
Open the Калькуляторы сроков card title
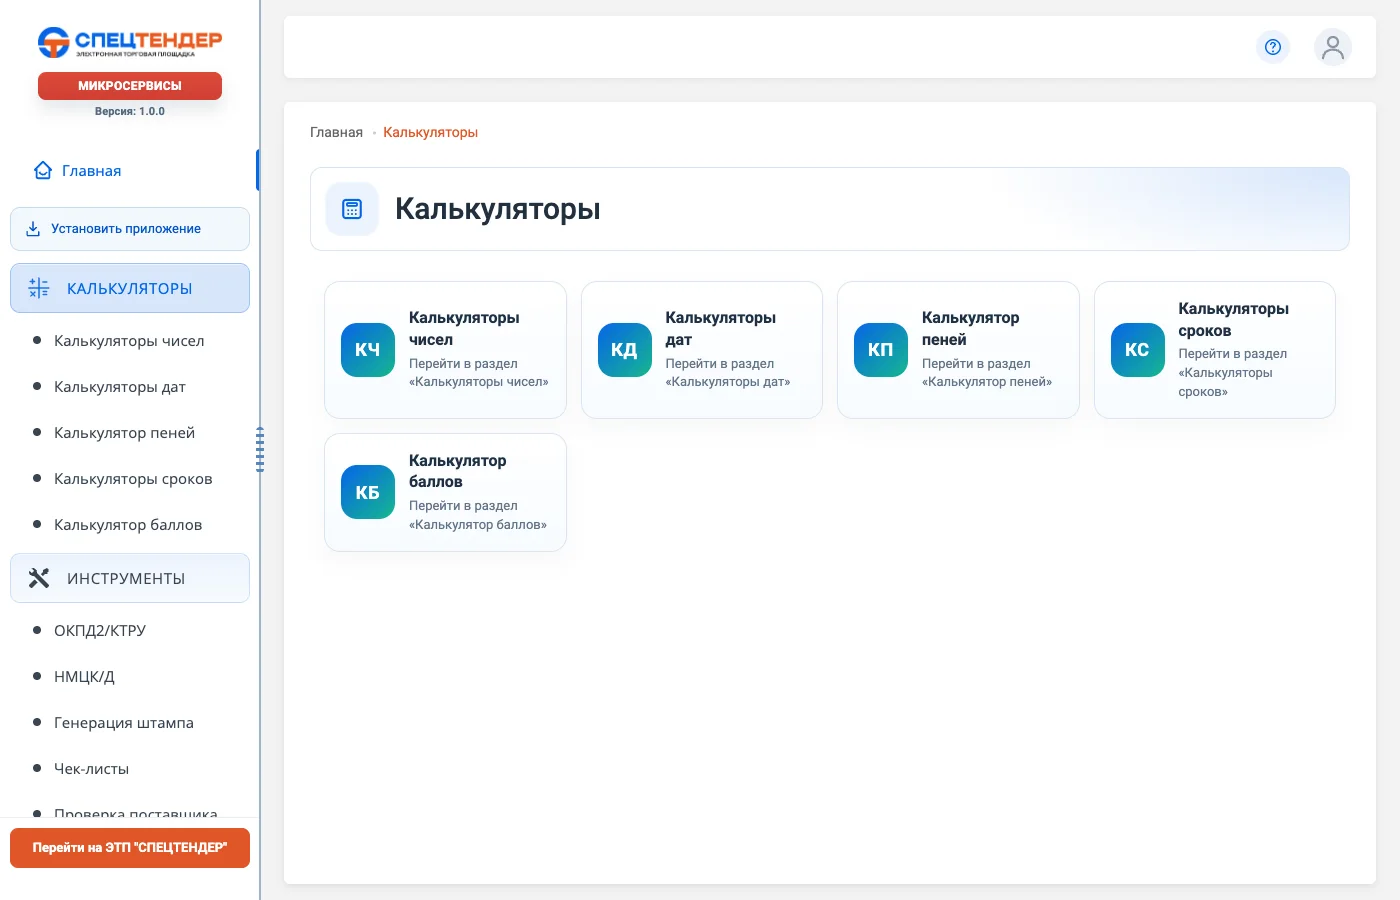click(x=1234, y=320)
